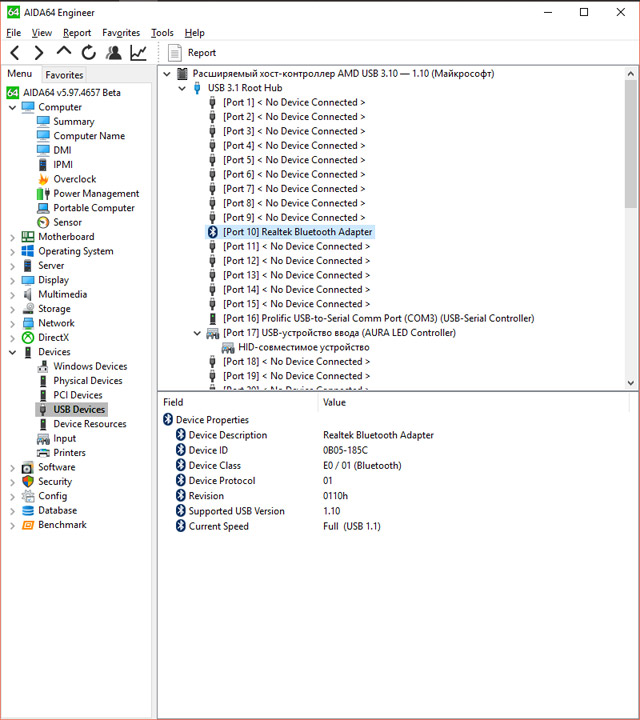Click the Value column header
640x720 pixels.
[334, 402]
